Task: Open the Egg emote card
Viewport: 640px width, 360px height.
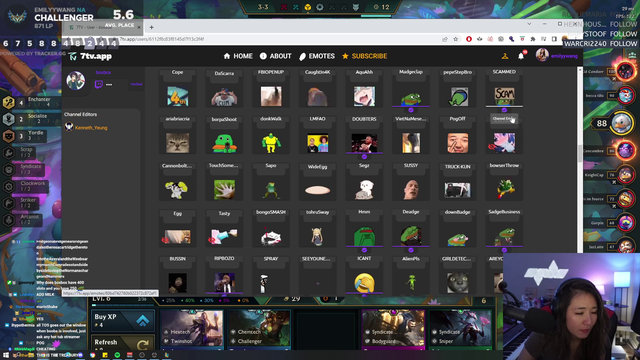Action: pos(178,229)
